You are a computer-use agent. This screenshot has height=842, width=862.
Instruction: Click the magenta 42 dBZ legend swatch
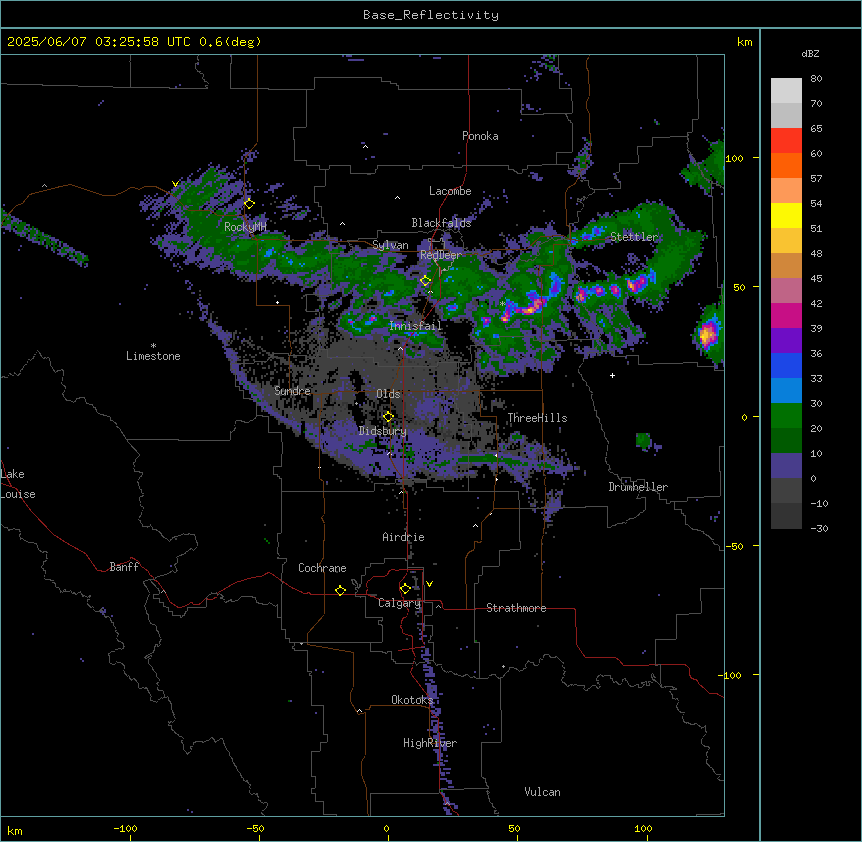pyautogui.click(x=786, y=315)
